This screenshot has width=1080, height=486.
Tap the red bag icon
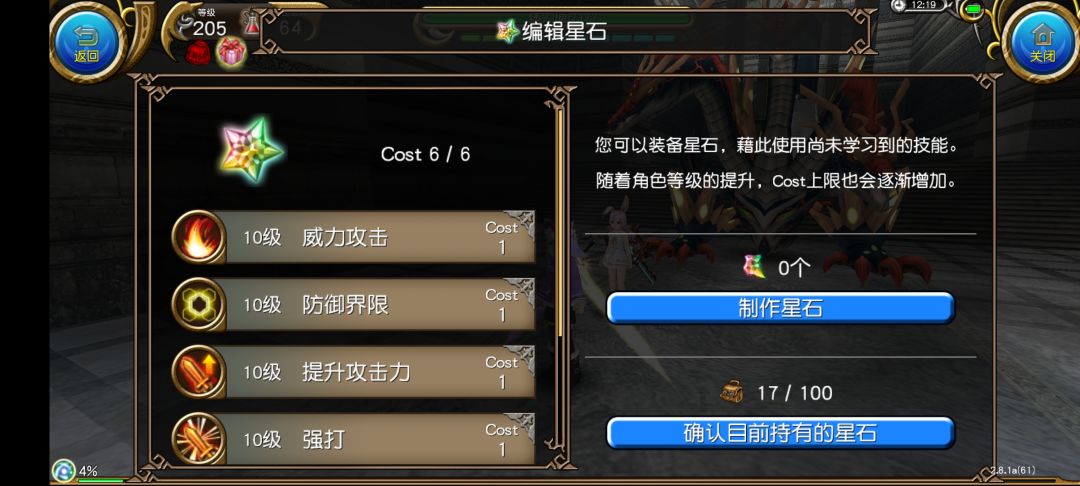pos(199,53)
